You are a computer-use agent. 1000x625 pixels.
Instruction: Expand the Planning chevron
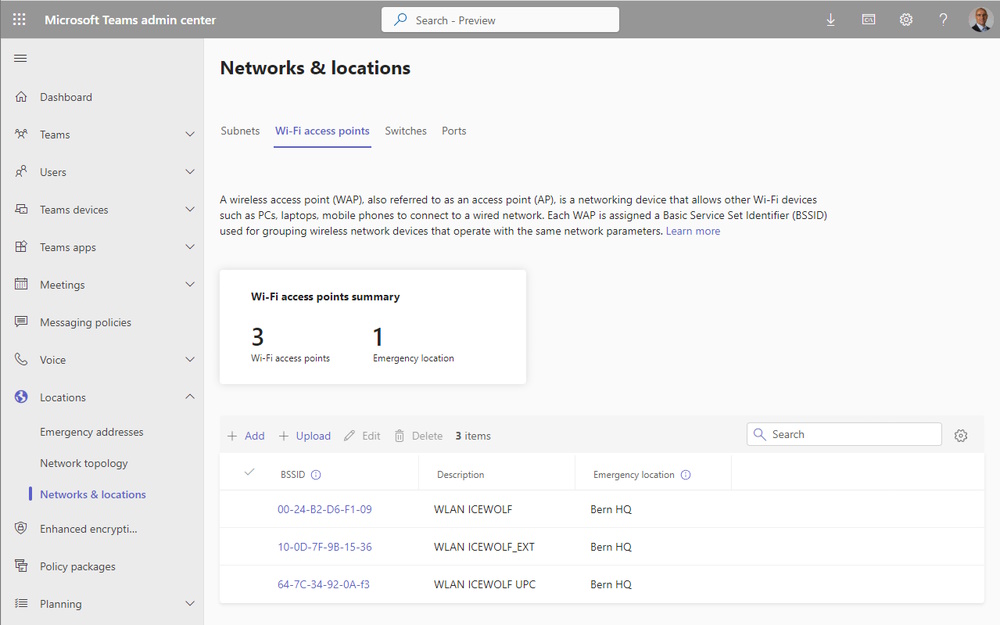coord(189,603)
